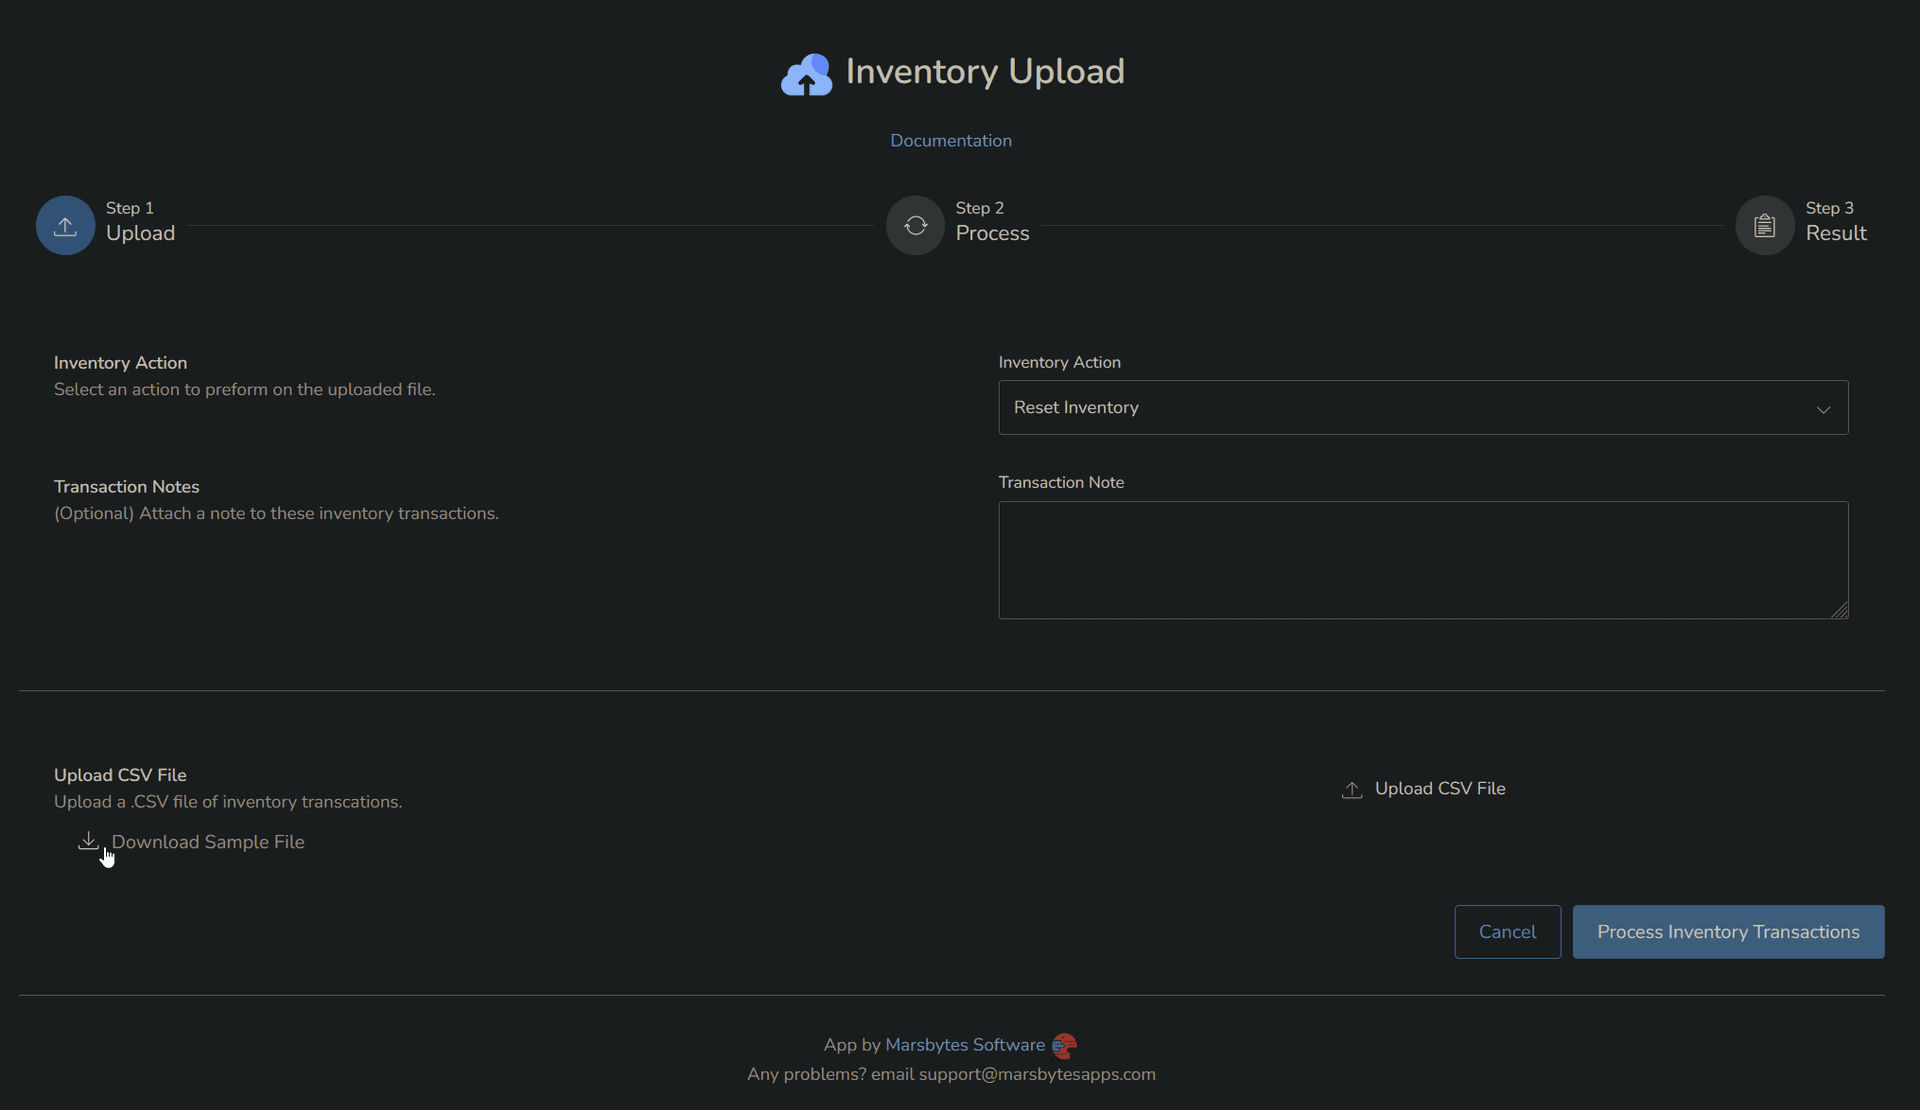The width and height of the screenshot is (1920, 1110).
Task: Select the Step 1 Upload icon
Action: (64, 225)
